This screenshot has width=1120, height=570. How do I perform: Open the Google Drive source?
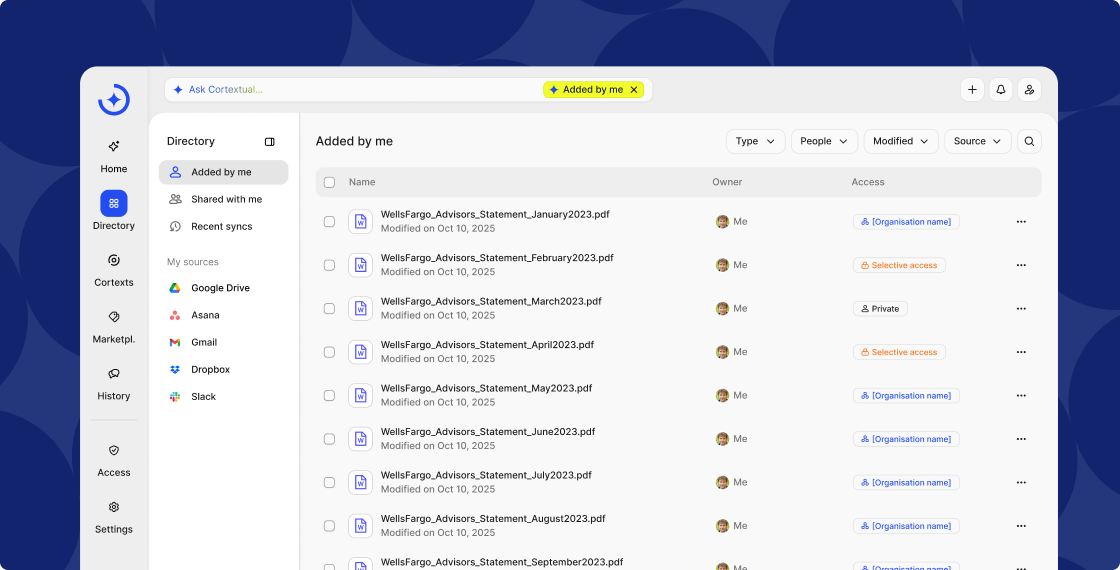click(x=220, y=288)
